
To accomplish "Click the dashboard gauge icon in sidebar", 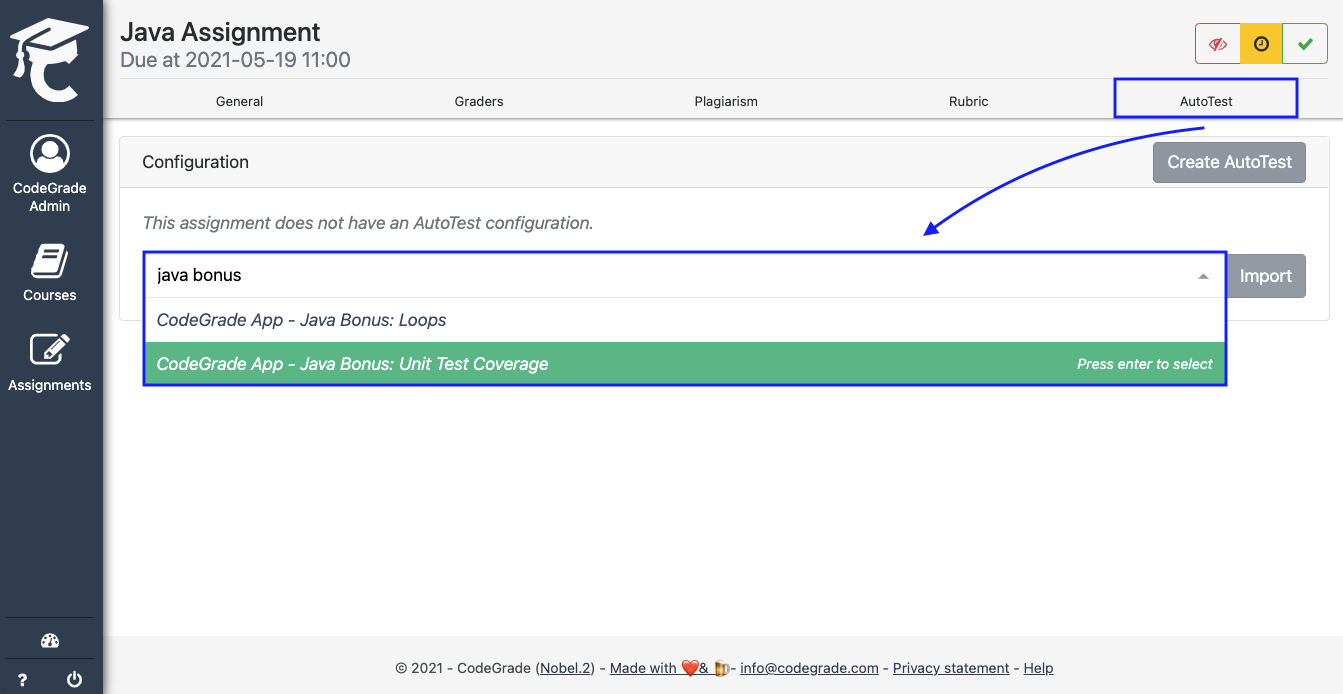I will pos(50,641).
